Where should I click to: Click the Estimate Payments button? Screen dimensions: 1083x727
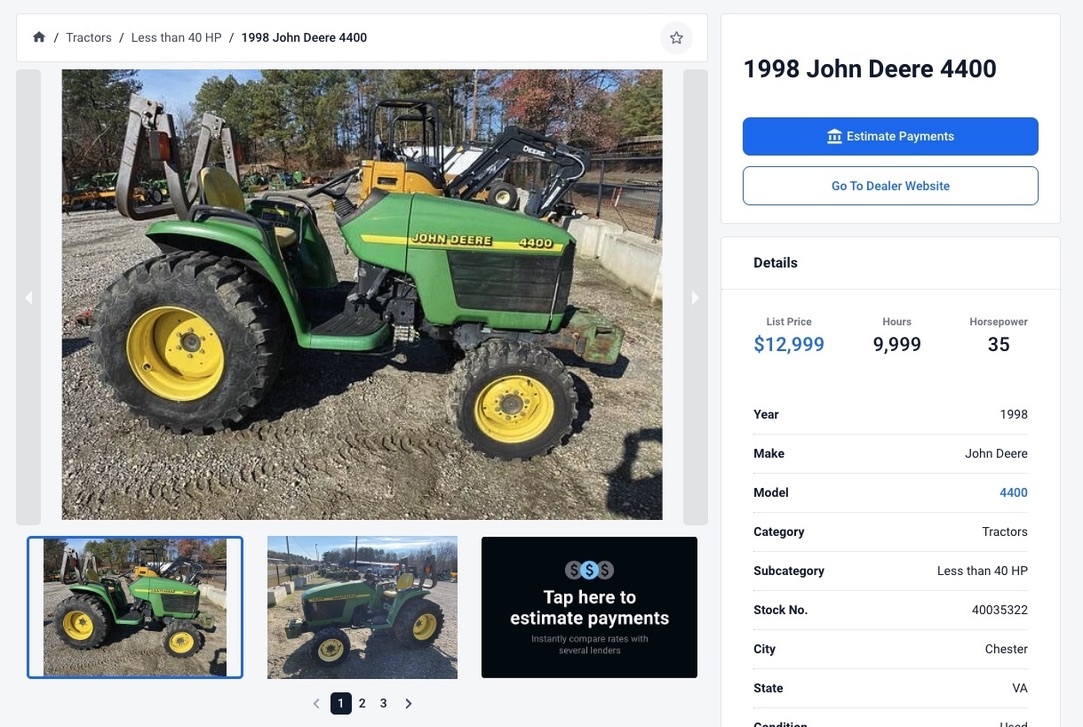coord(890,136)
